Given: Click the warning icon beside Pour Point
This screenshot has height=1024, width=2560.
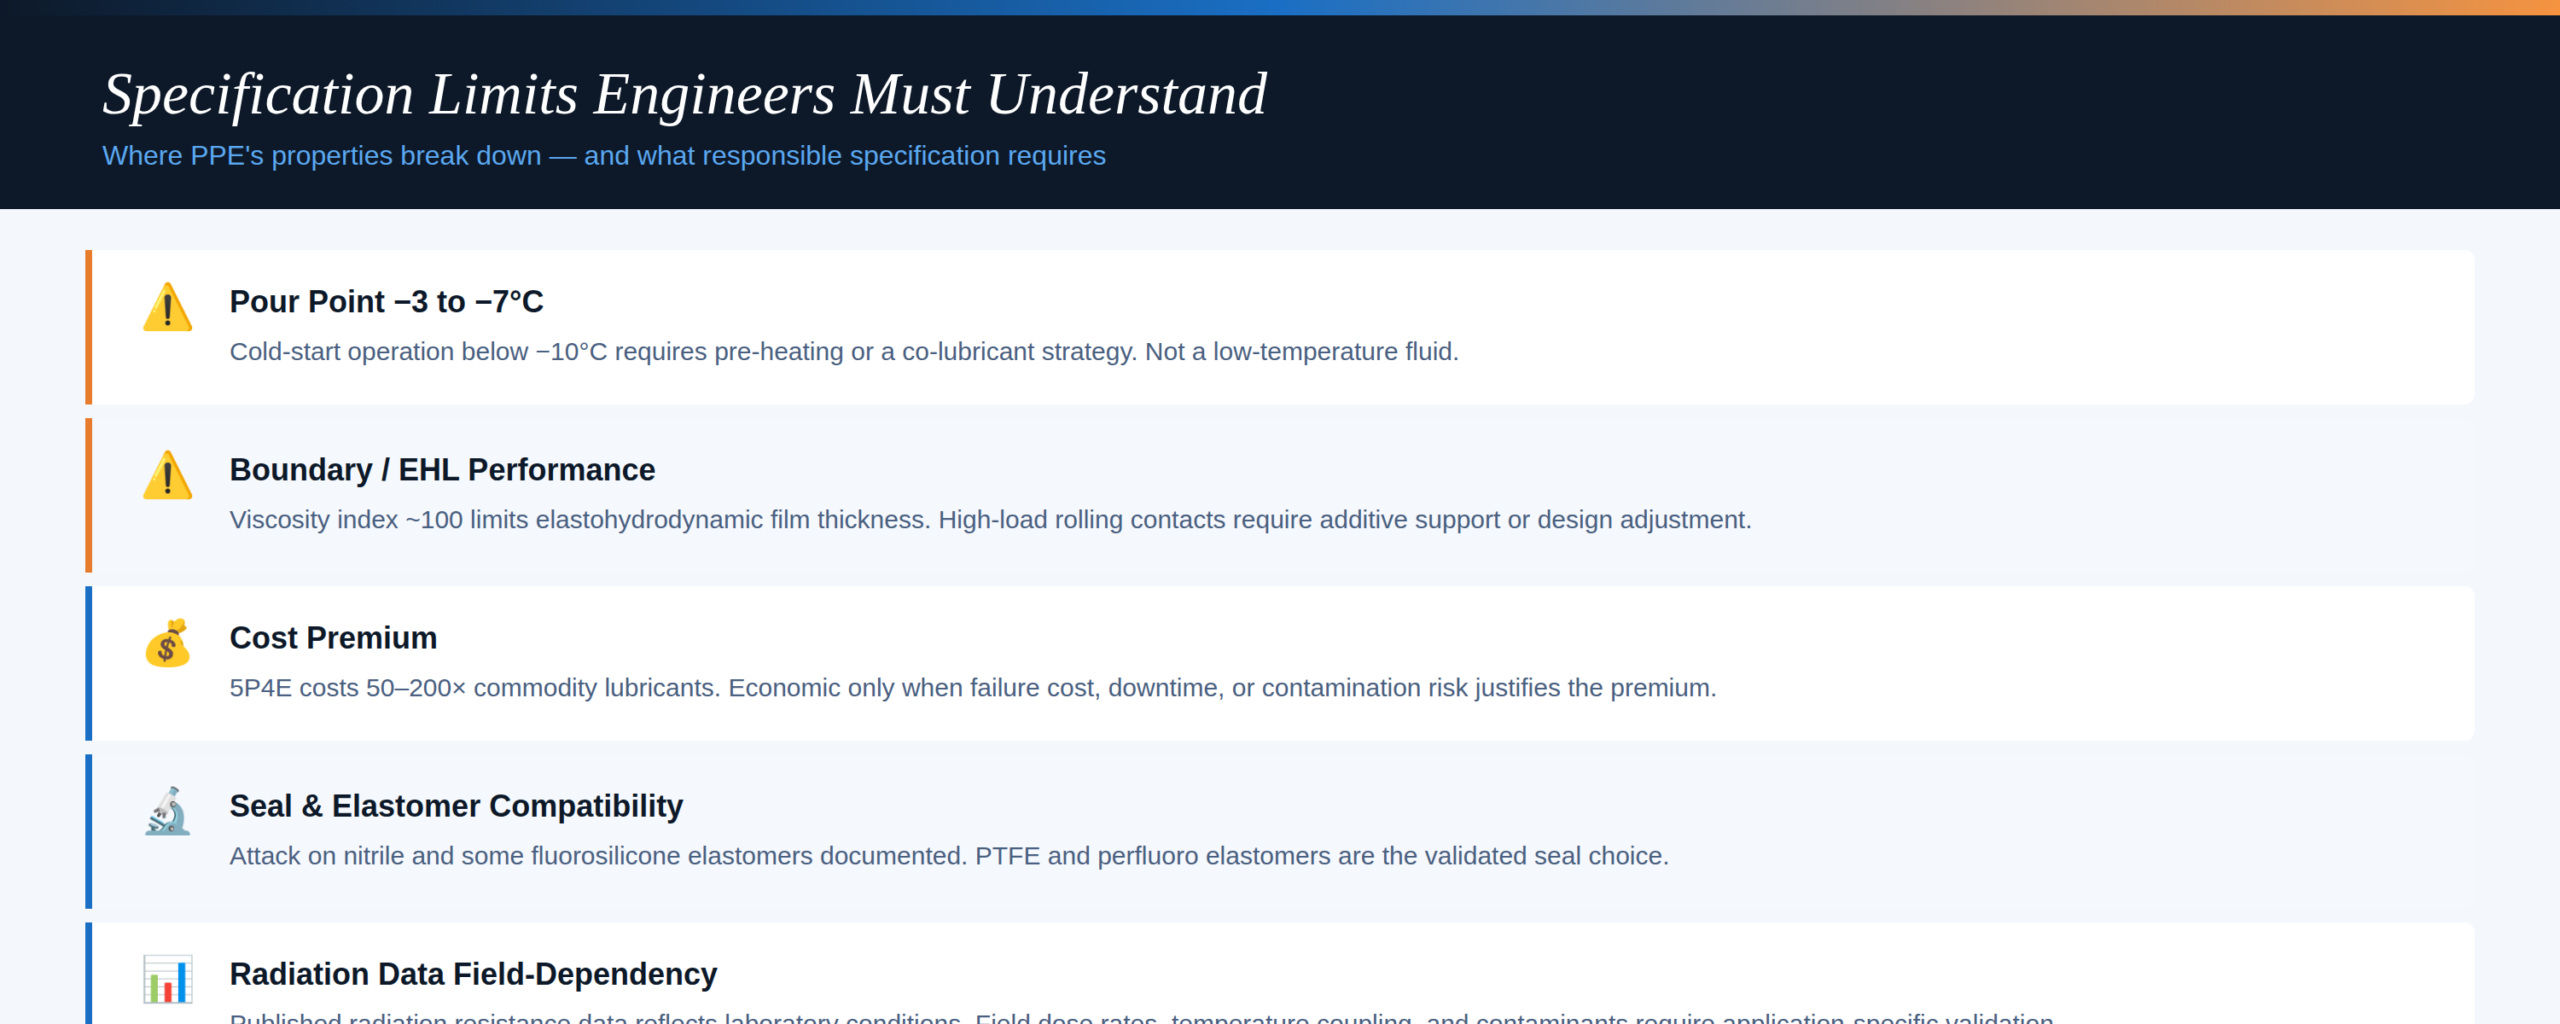Looking at the screenshot, I should coord(167,307).
